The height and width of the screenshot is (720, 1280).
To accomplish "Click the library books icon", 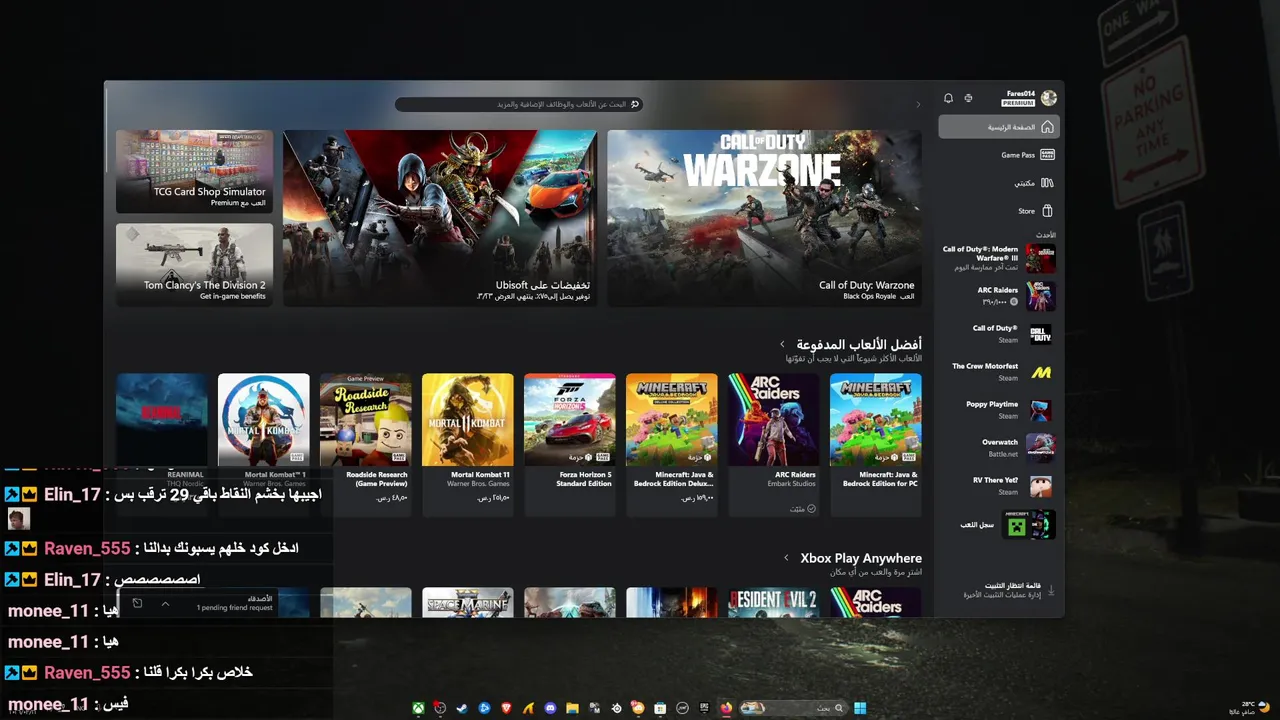I will [1047, 183].
